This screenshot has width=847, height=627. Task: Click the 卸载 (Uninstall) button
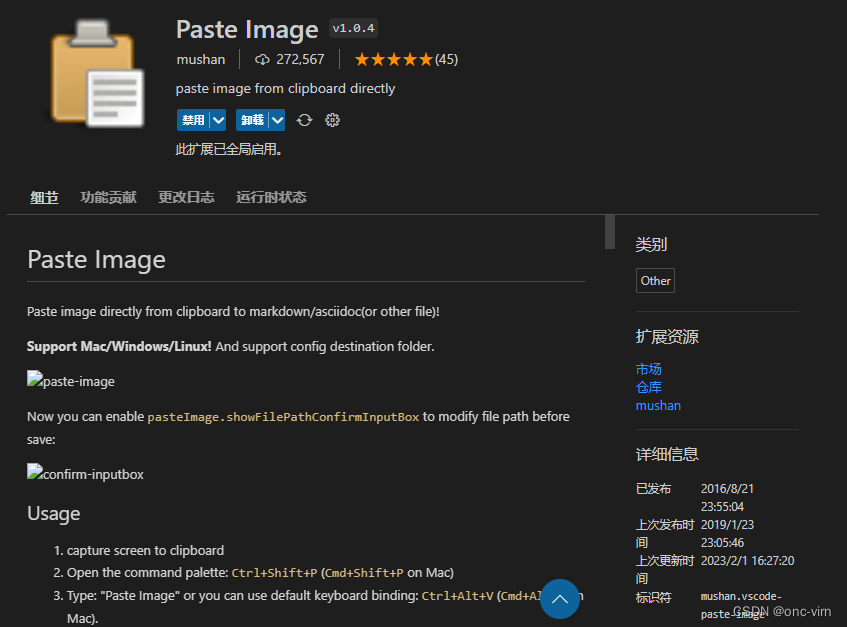[x=252, y=120]
